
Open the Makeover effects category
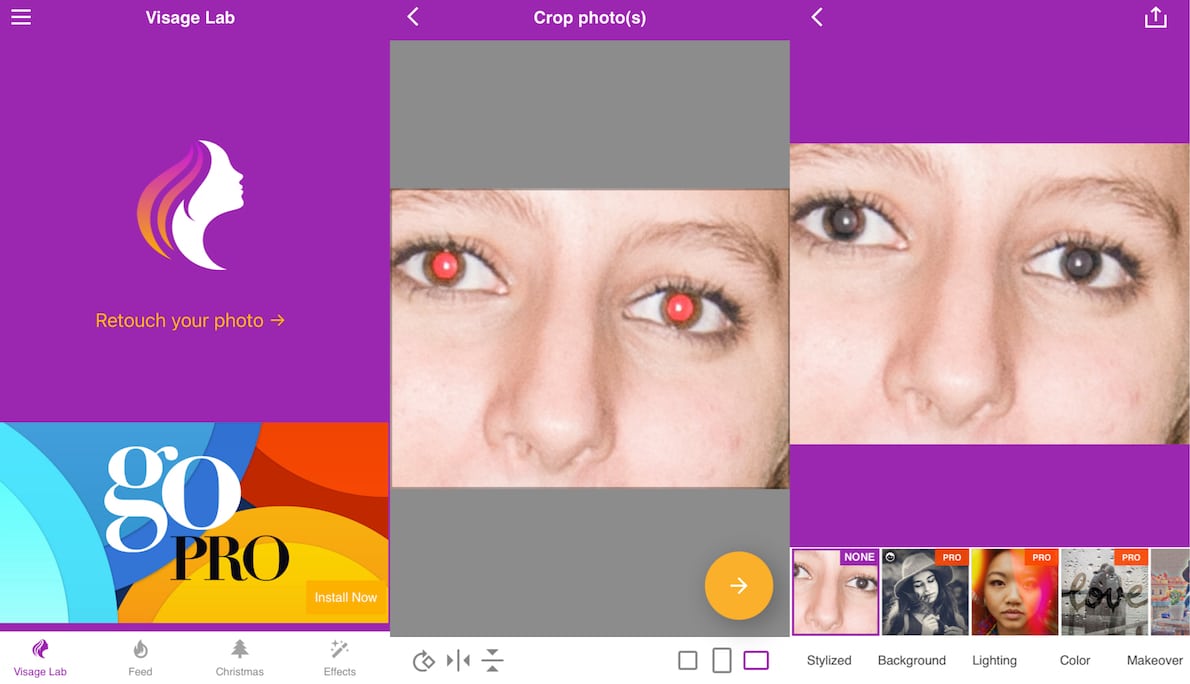[x=1155, y=660]
